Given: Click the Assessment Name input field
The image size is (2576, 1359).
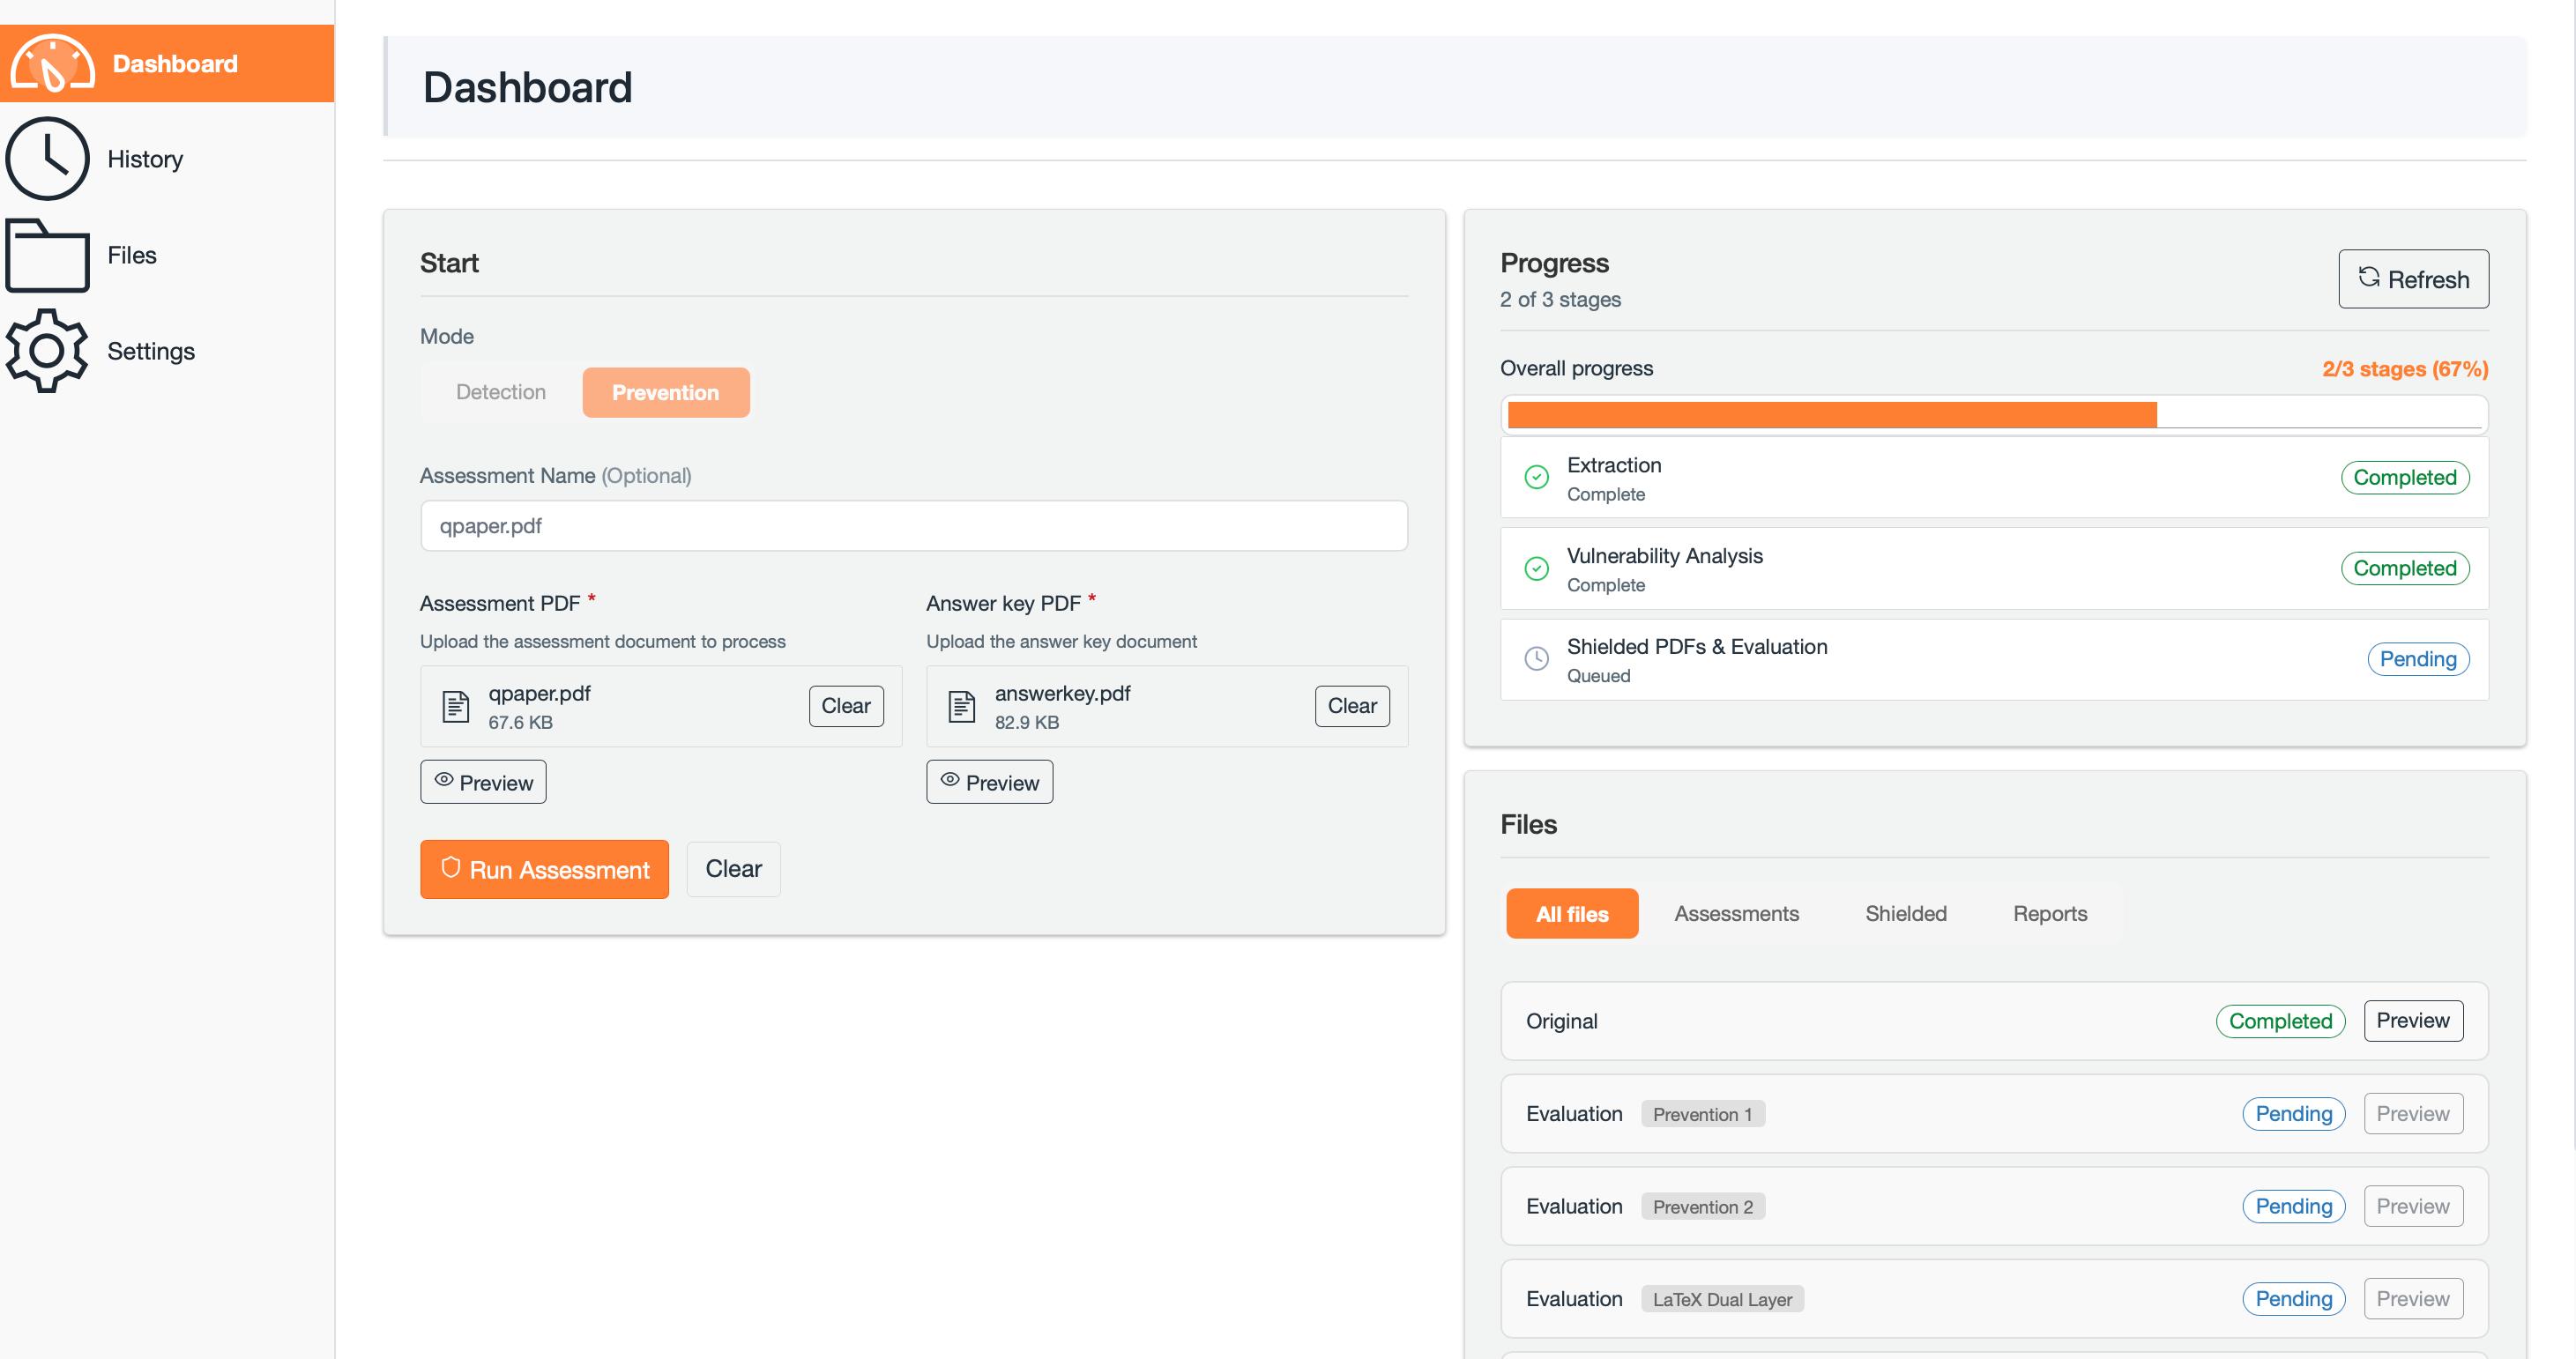Looking at the screenshot, I should [x=913, y=526].
